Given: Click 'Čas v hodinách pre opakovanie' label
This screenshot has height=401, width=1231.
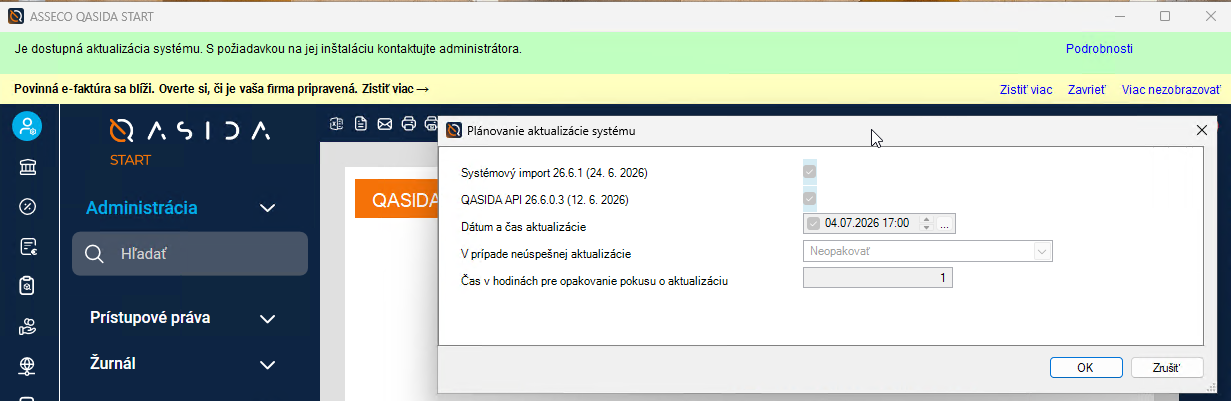Looking at the screenshot, I should pos(594,281).
